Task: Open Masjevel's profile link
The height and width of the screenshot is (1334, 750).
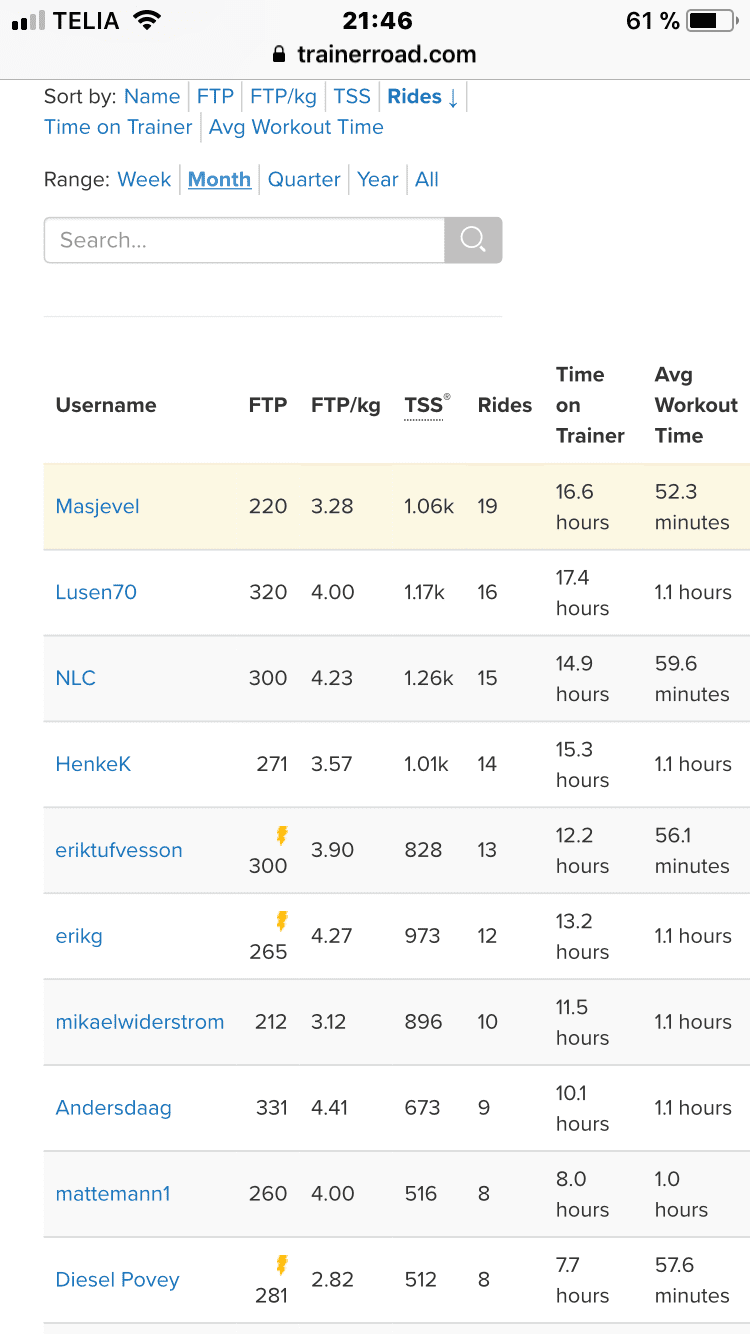Action: tap(97, 507)
